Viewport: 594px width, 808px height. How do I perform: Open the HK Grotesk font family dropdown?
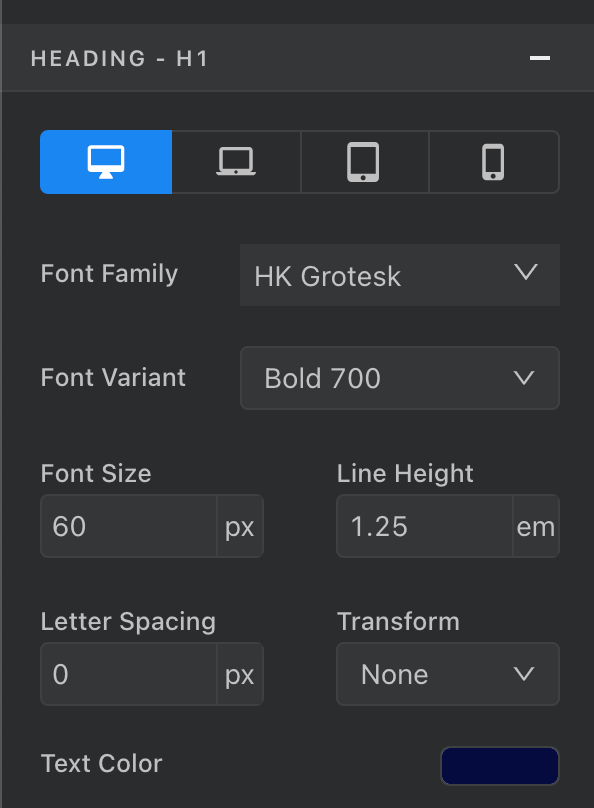[x=399, y=275]
